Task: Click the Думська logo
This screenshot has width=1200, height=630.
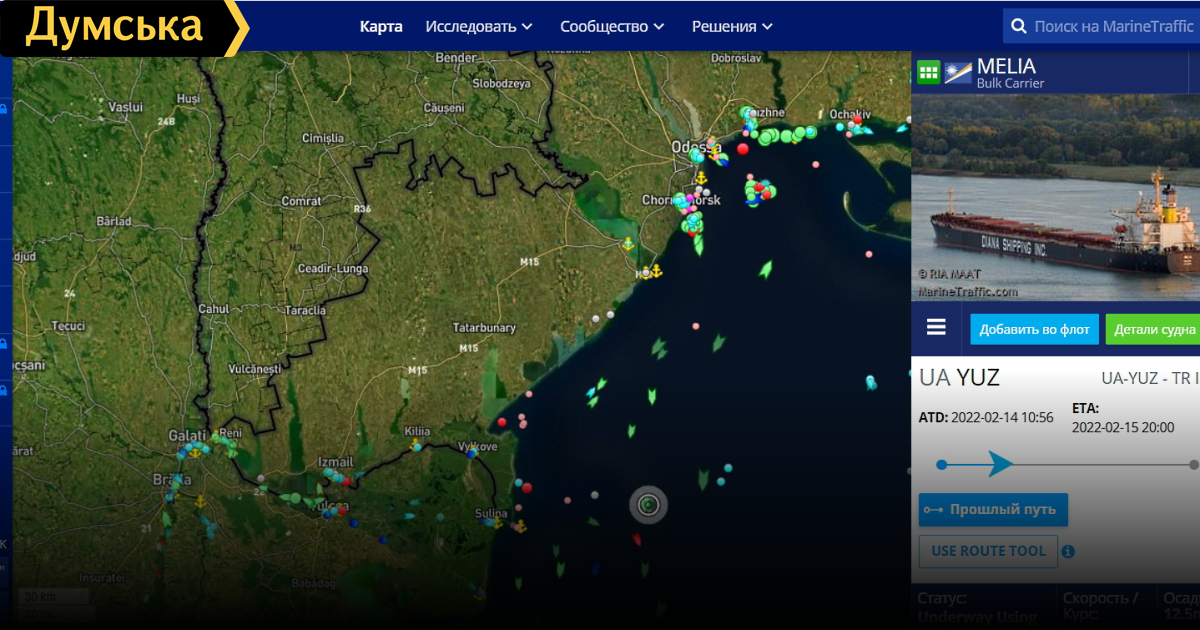Action: point(115,27)
